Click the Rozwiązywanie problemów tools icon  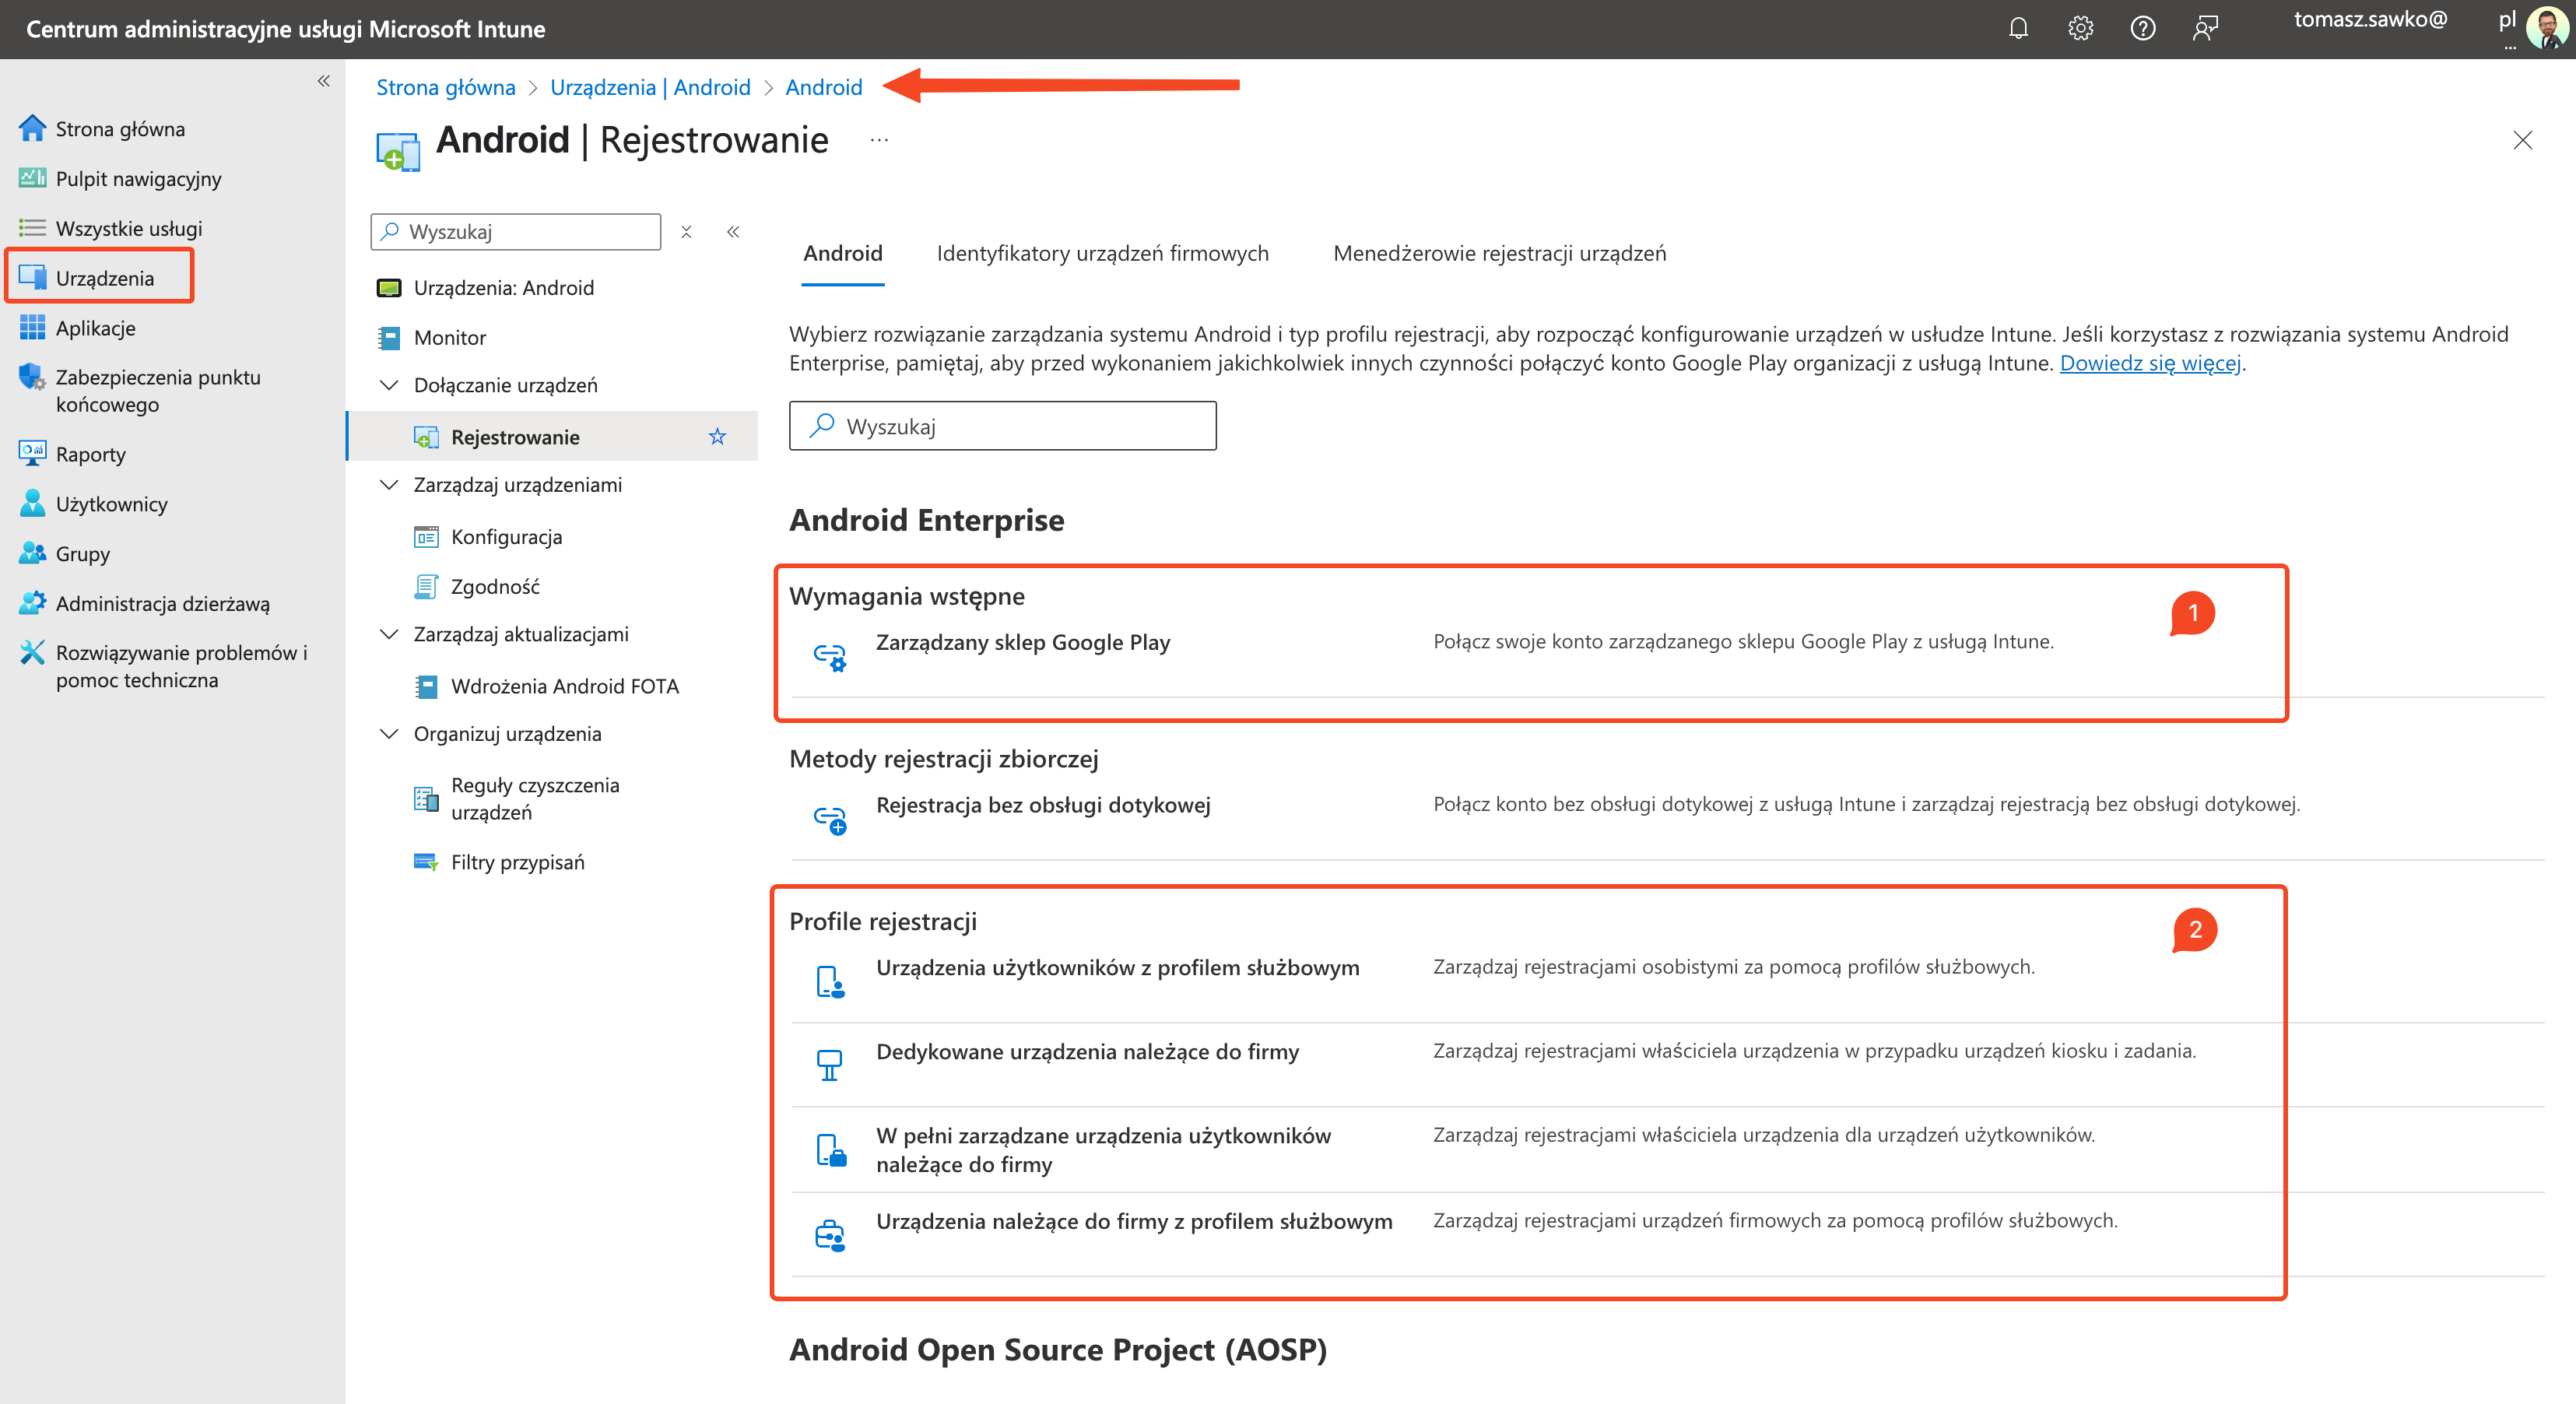coord(32,652)
